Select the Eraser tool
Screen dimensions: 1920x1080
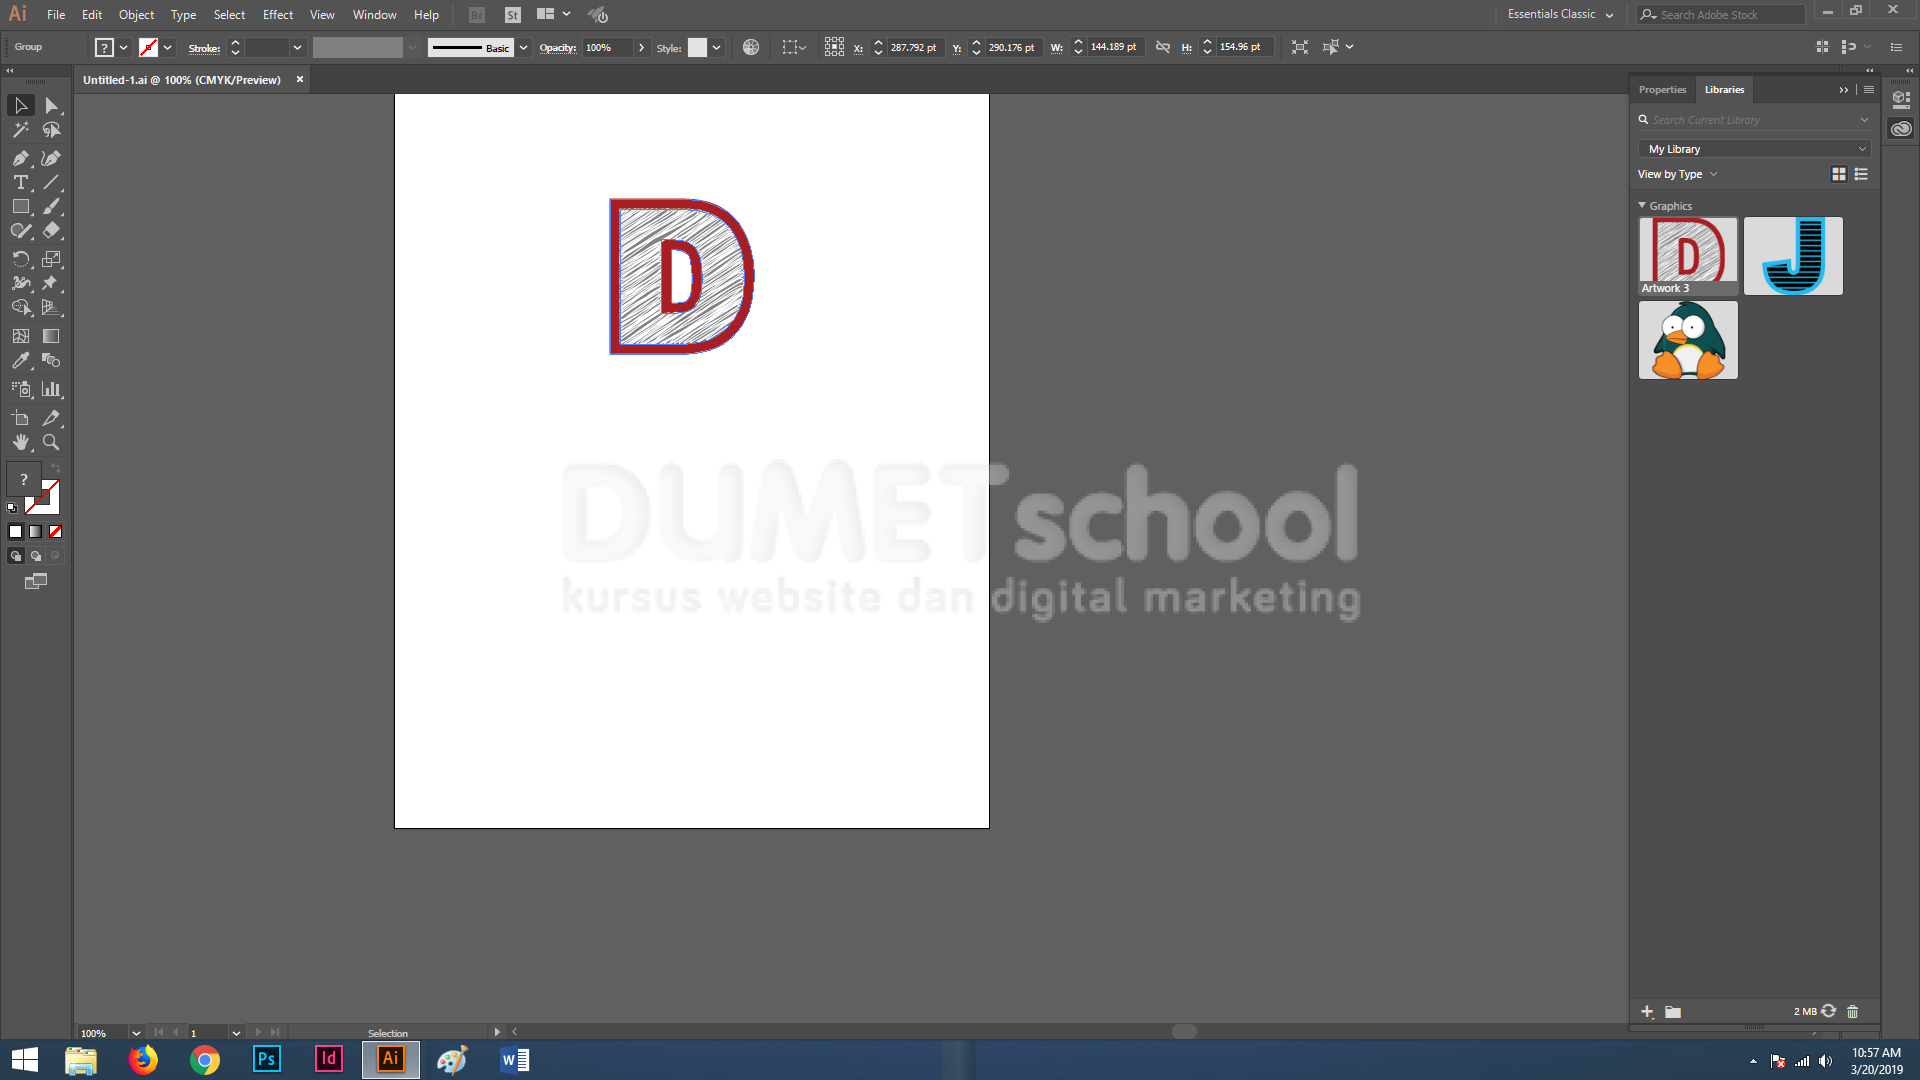(51, 230)
